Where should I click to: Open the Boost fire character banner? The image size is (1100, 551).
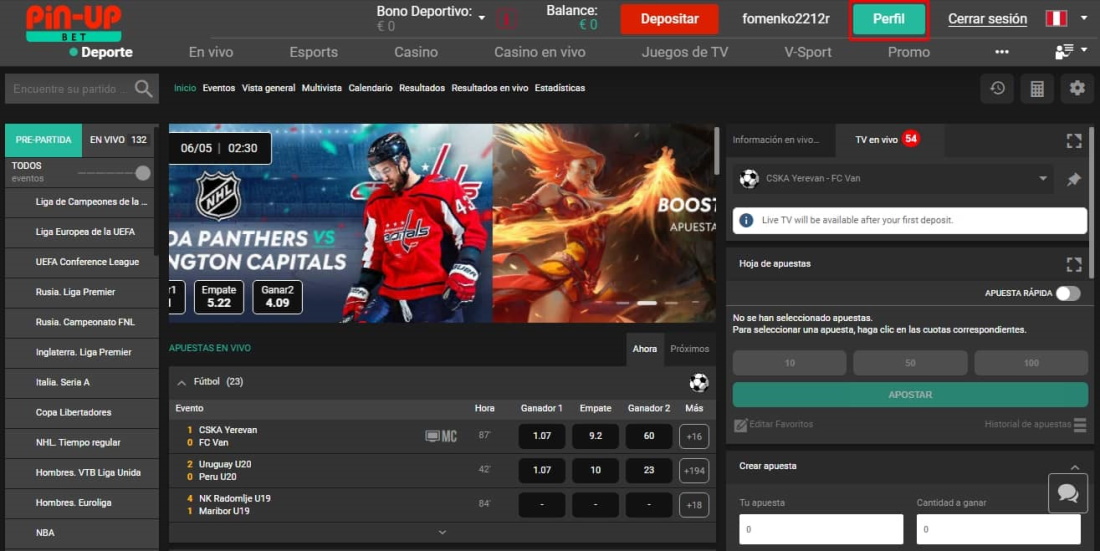pyautogui.click(x=604, y=223)
